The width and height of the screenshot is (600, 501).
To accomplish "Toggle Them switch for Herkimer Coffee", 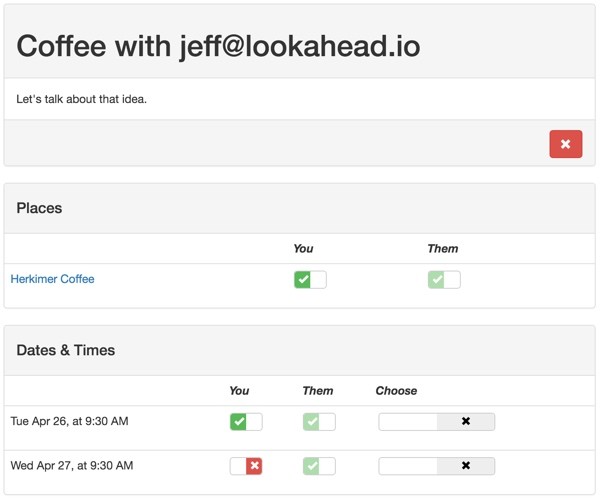I will (444, 279).
